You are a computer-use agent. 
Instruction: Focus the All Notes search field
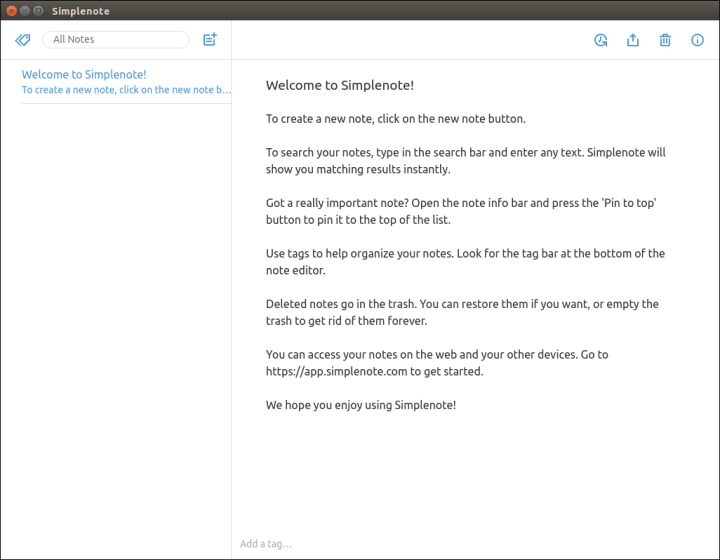pyautogui.click(x=116, y=39)
